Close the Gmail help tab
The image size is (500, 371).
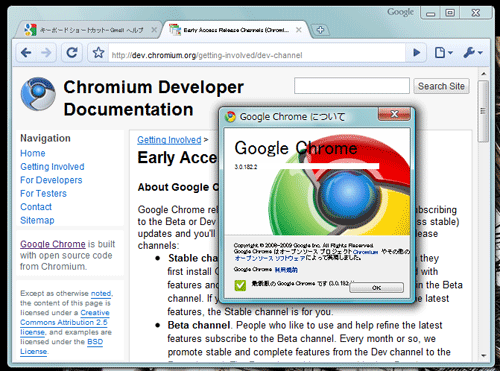click(x=154, y=30)
